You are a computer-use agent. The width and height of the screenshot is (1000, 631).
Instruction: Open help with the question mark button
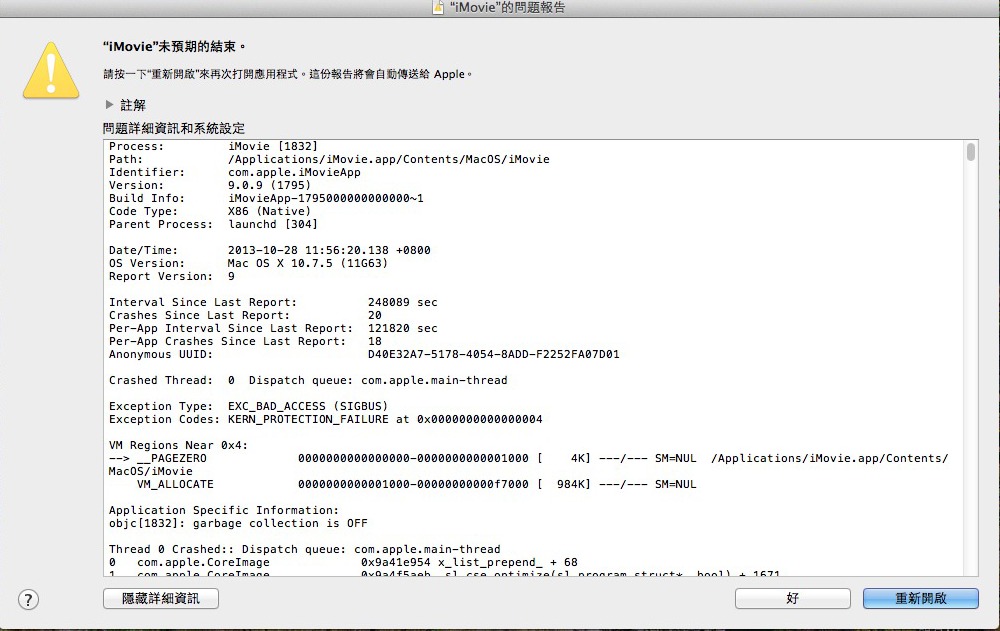(x=28, y=599)
